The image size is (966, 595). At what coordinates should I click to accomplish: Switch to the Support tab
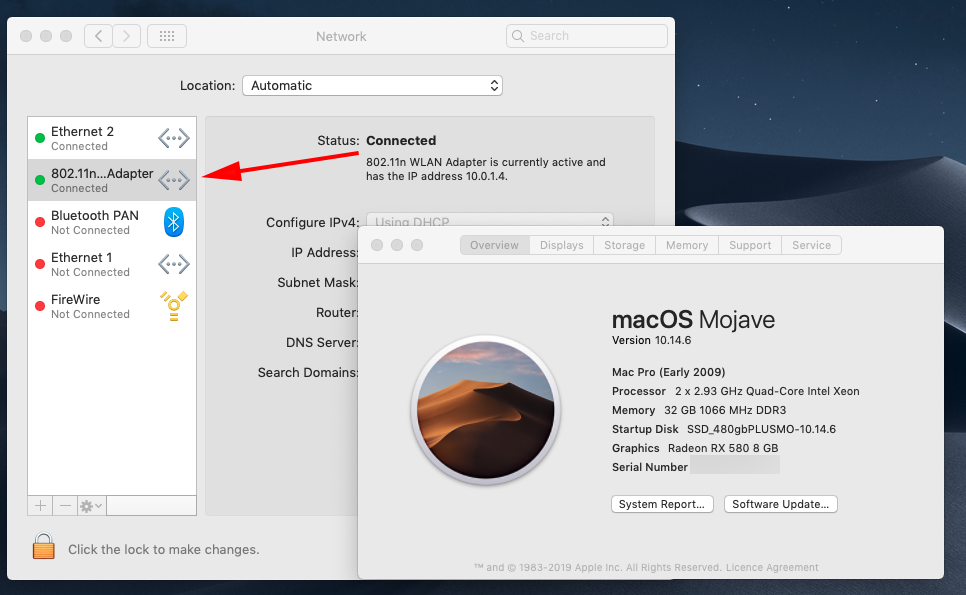pyautogui.click(x=750, y=245)
